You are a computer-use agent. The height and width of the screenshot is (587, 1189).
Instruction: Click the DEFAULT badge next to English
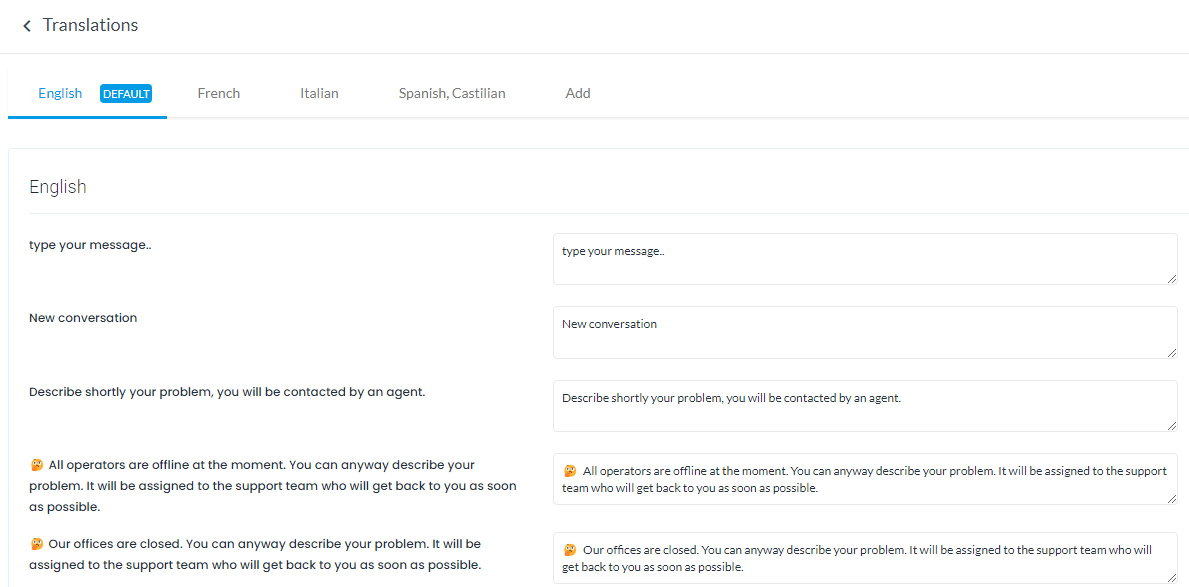click(126, 94)
